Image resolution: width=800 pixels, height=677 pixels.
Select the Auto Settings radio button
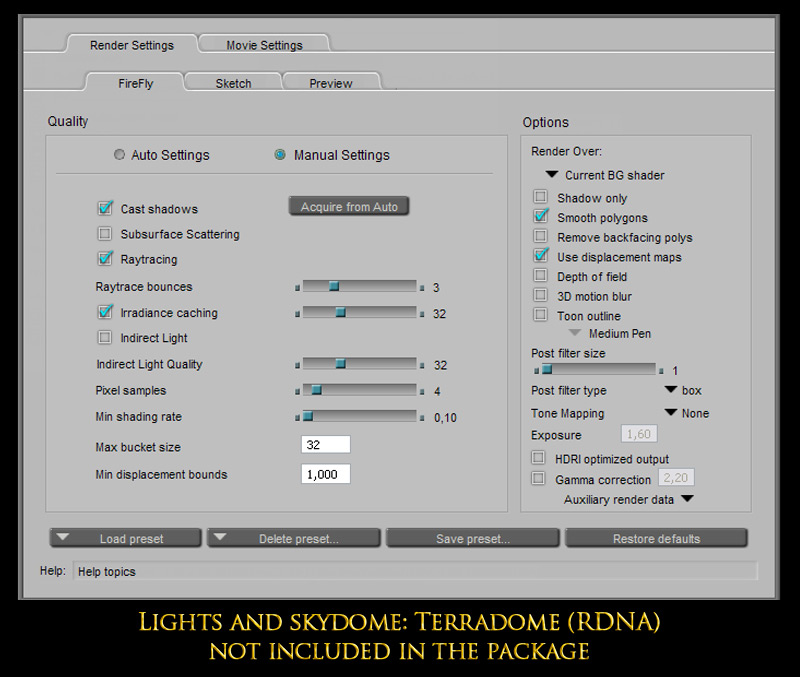tap(119, 155)
